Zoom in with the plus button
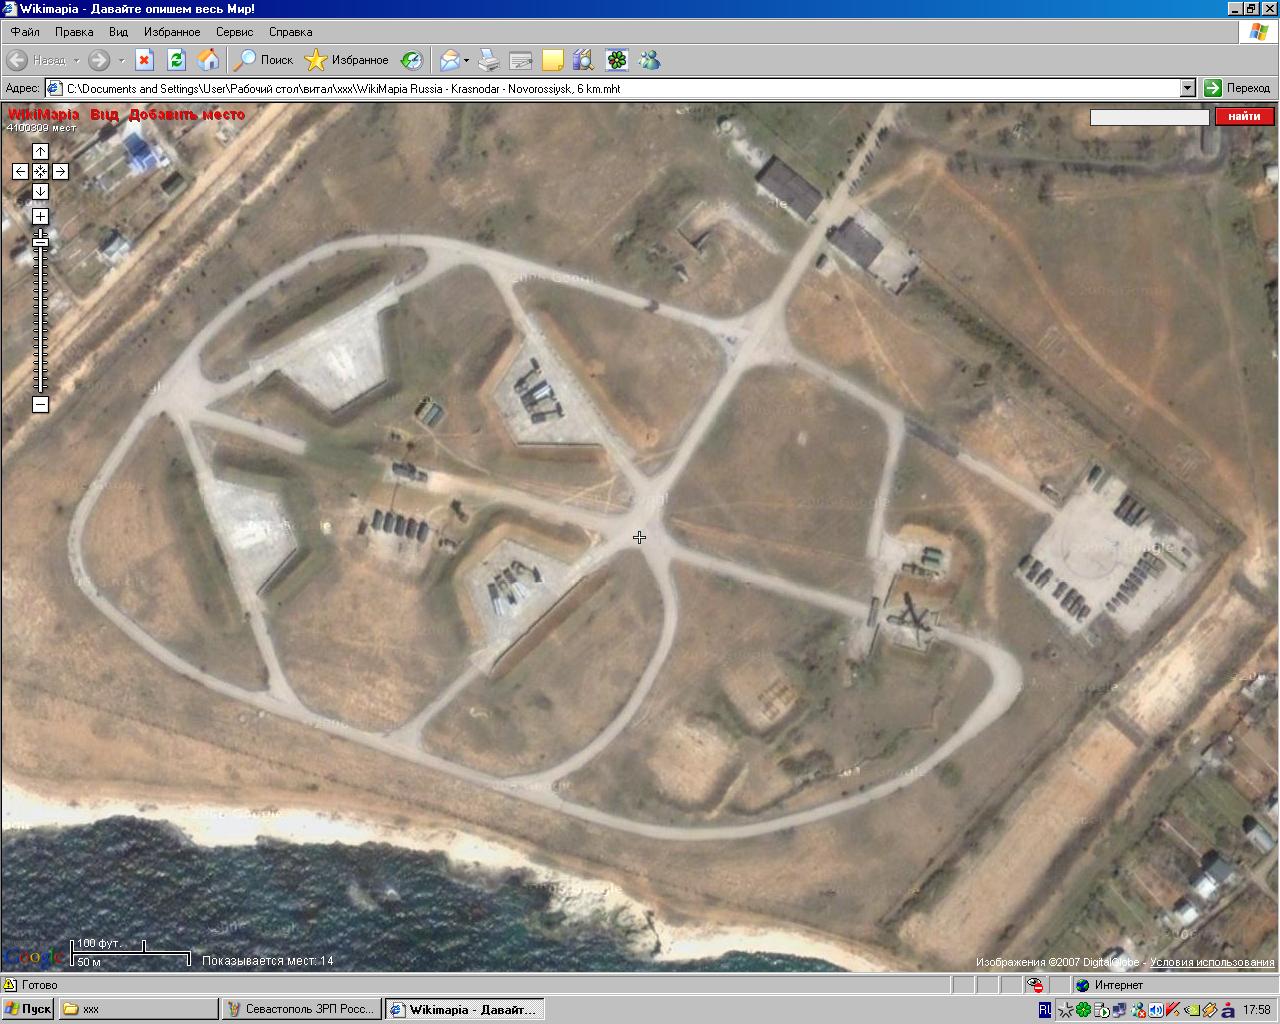1280x1024 pixels. 40,216
